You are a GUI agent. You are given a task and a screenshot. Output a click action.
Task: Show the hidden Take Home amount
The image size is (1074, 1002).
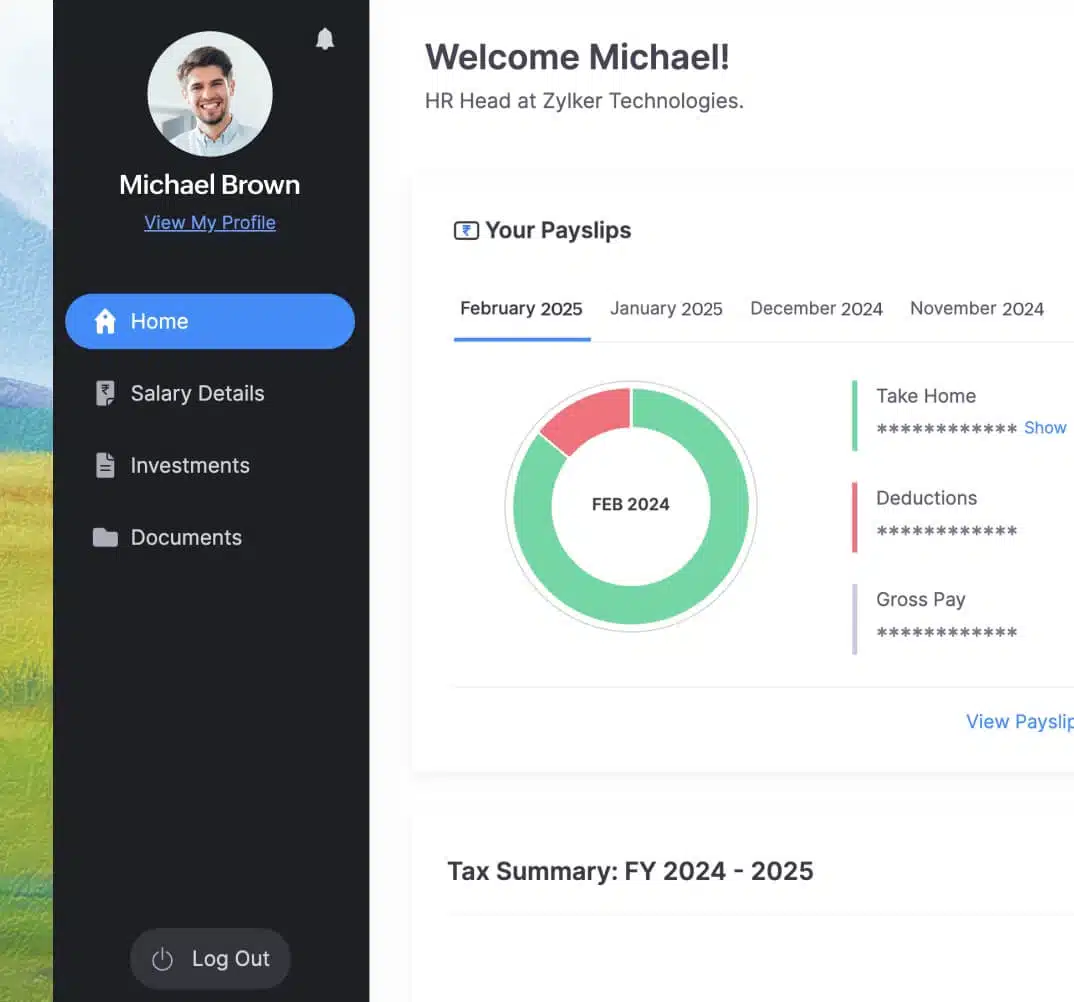1045,428
